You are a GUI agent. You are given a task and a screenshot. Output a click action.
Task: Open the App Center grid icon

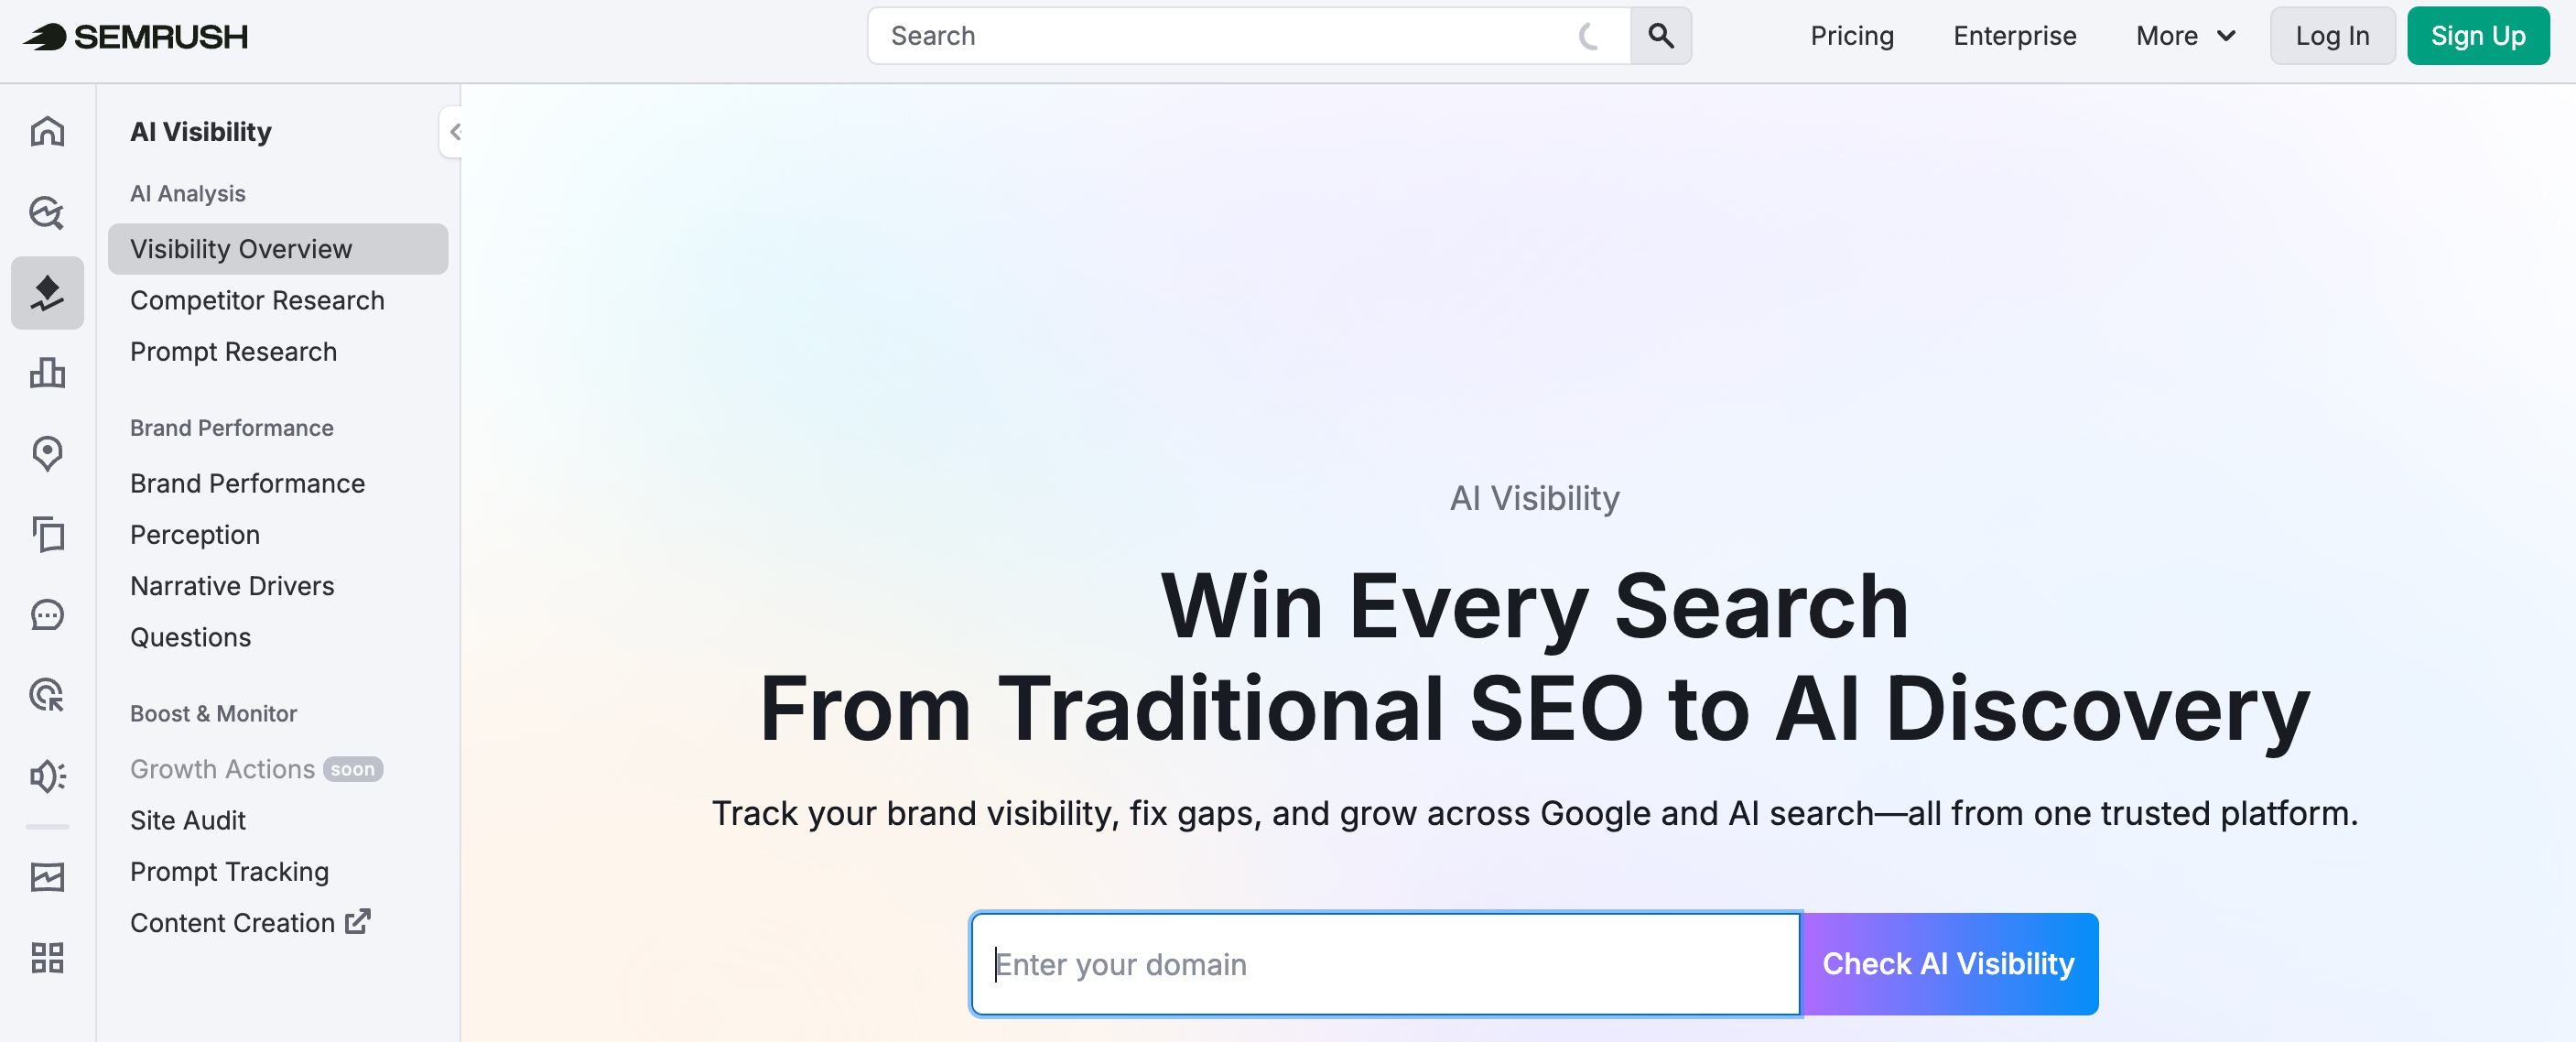pyautogui.click(x=47, y=957)
